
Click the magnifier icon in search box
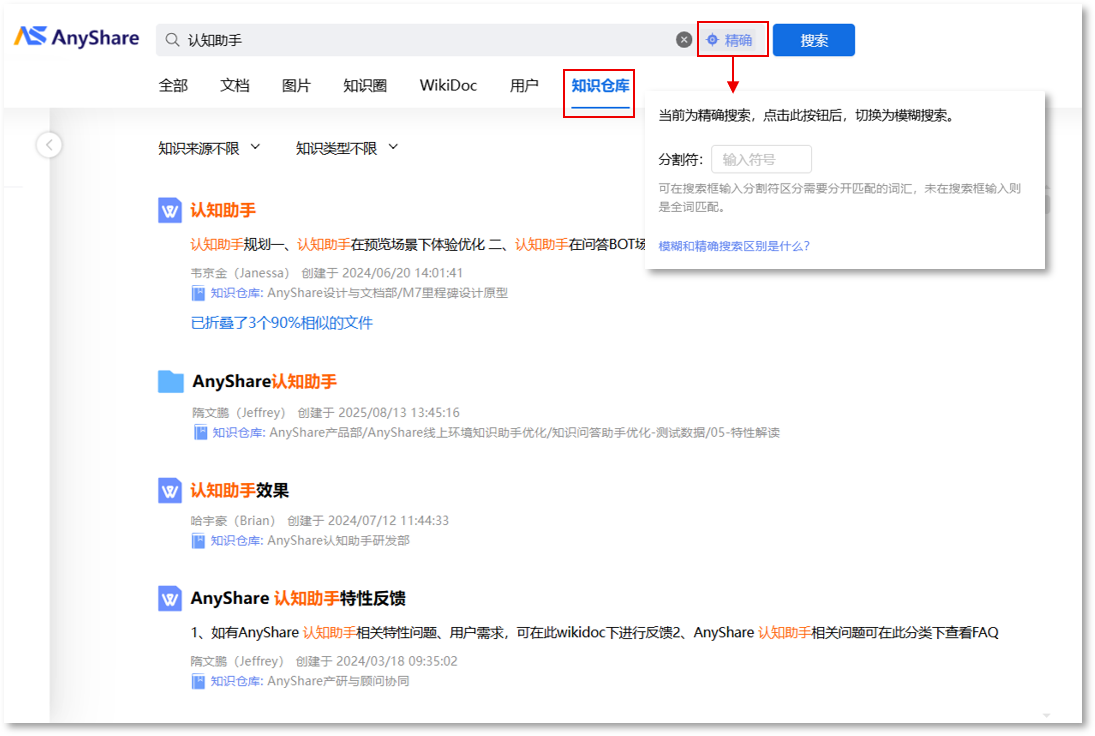coord(172,40)
